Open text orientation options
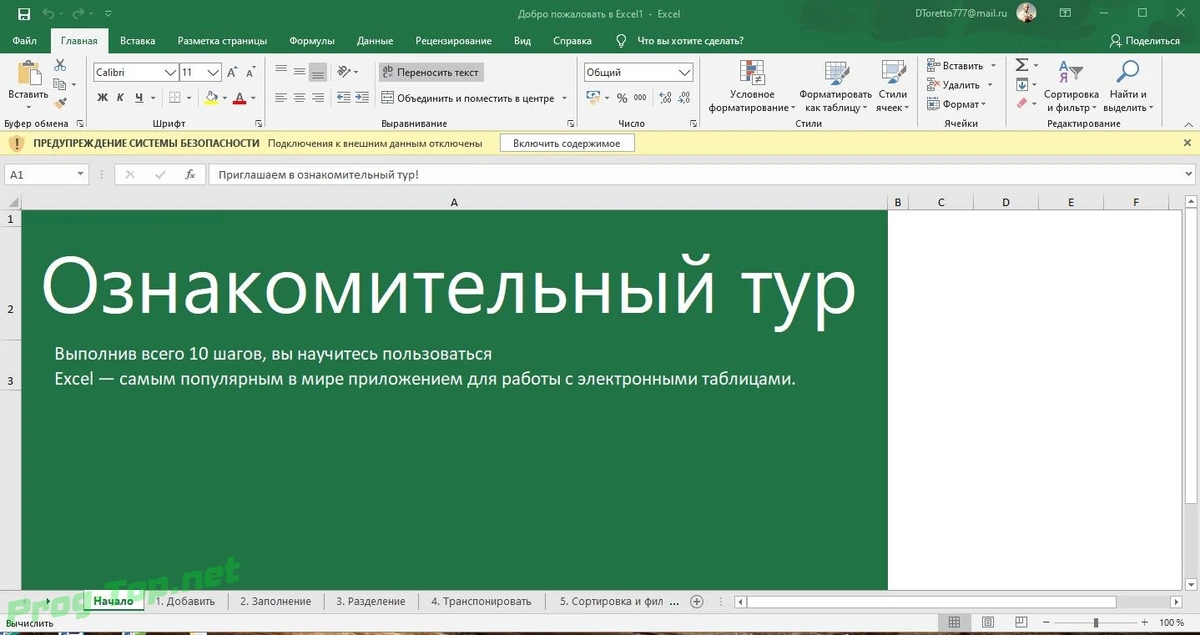 point(348,71)
